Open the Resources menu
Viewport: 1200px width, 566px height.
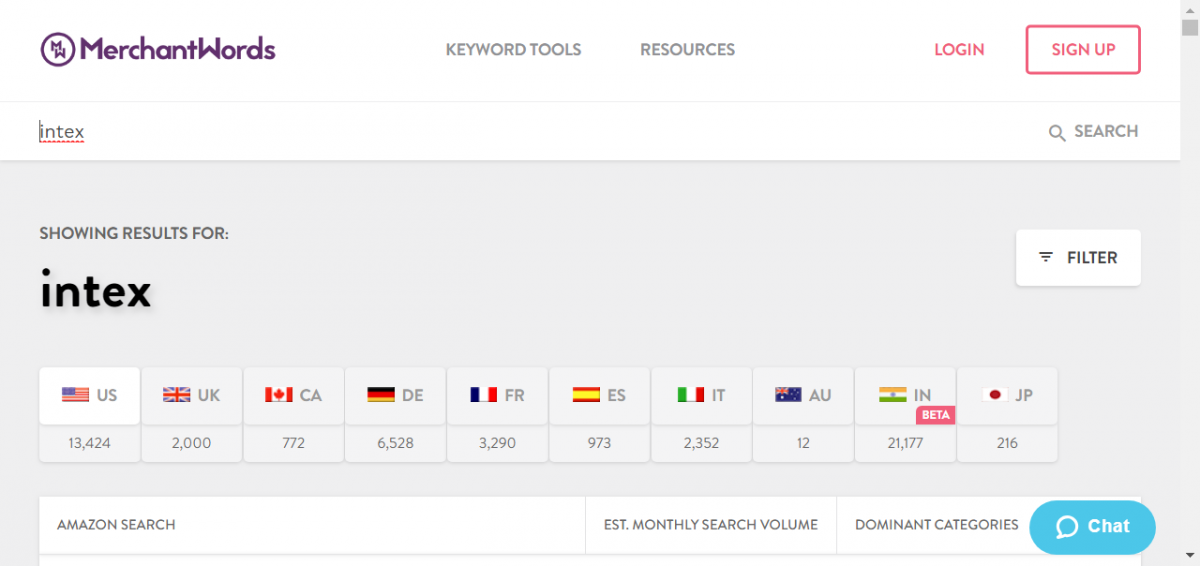point(687,49)
